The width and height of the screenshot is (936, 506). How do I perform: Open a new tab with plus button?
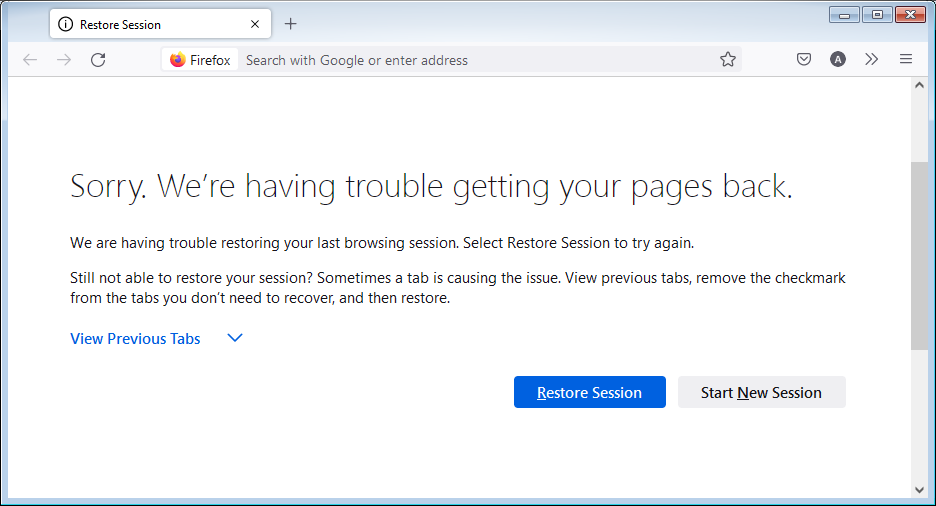[290, 24]
